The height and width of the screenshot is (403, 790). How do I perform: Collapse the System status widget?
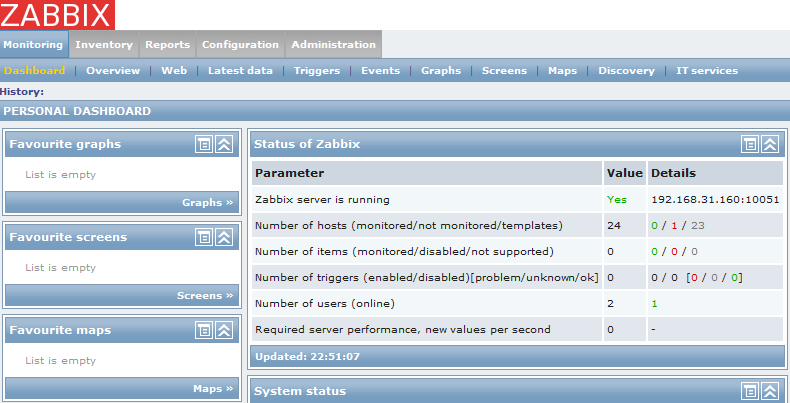coord(769,391)
